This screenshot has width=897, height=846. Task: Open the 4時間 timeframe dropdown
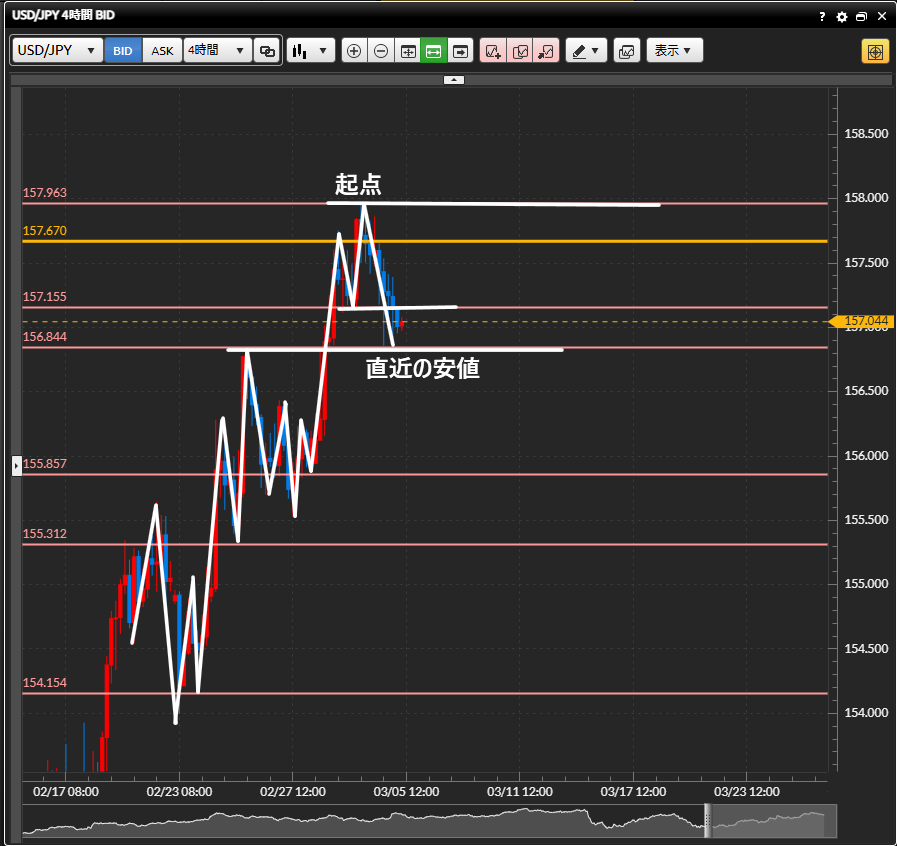pos(217,51)
